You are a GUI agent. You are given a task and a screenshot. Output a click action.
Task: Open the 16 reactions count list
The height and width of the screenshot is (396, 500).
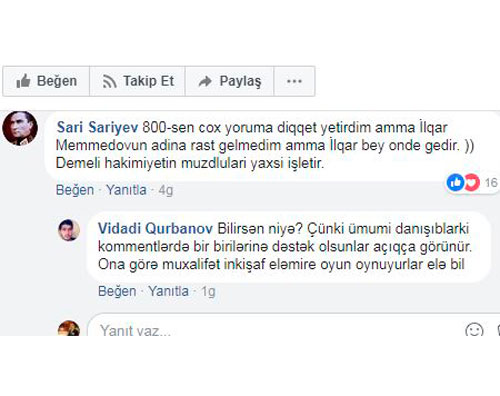coord(491,183)
